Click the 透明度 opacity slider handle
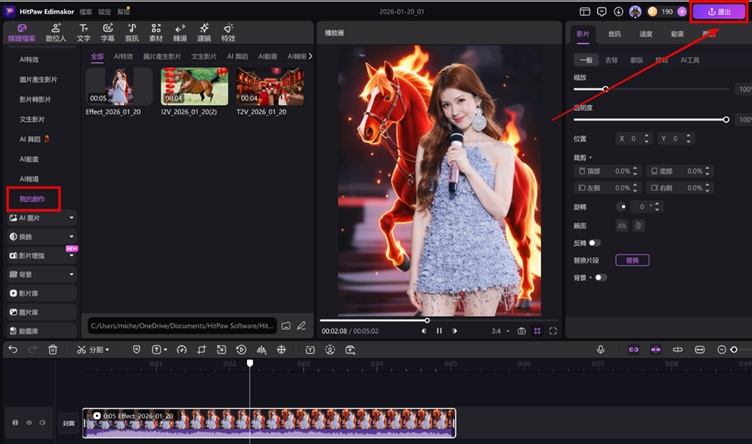Viewport: 752px width, 444px height. pos(726,119)
